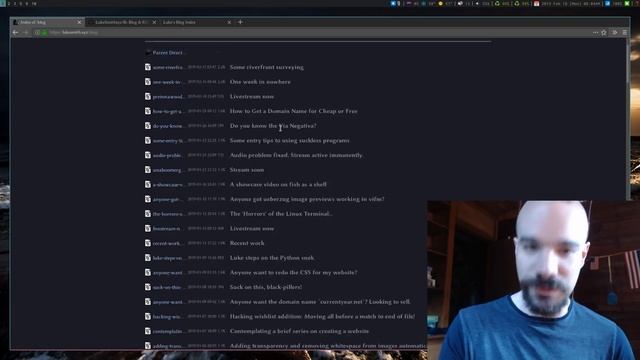The height and width of the screenshot is (360, 640).
Task: Click file icon for Some riverfront surveying
Action: (148, 67)
